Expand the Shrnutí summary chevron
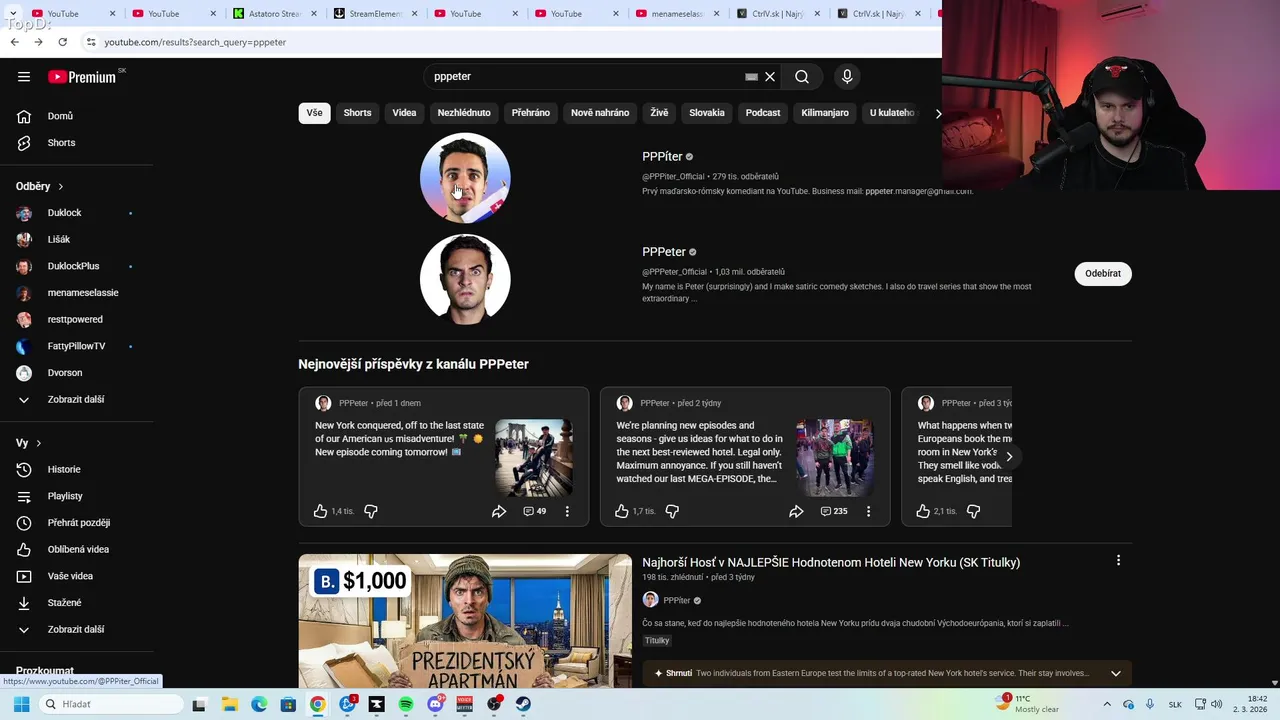This screenshot has height=720, width=1280. [x=1116, y=673]
